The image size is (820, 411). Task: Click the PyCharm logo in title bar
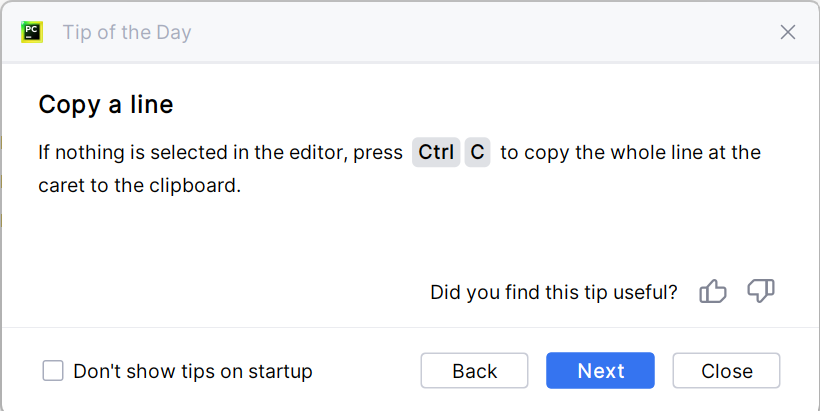coord(31,32)
